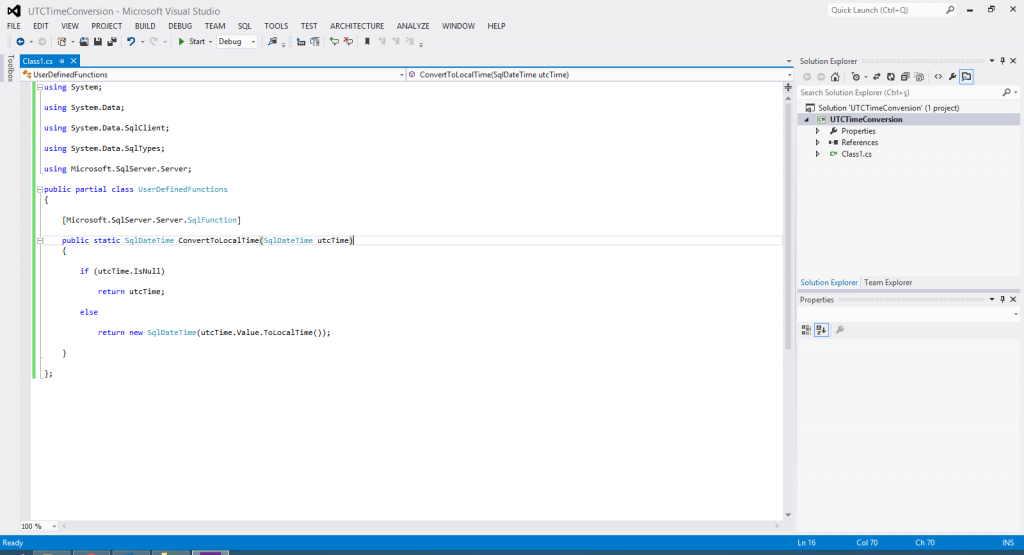Click the New Project toolbar icon
This screenshot has width=1024, height=555.
61,42
